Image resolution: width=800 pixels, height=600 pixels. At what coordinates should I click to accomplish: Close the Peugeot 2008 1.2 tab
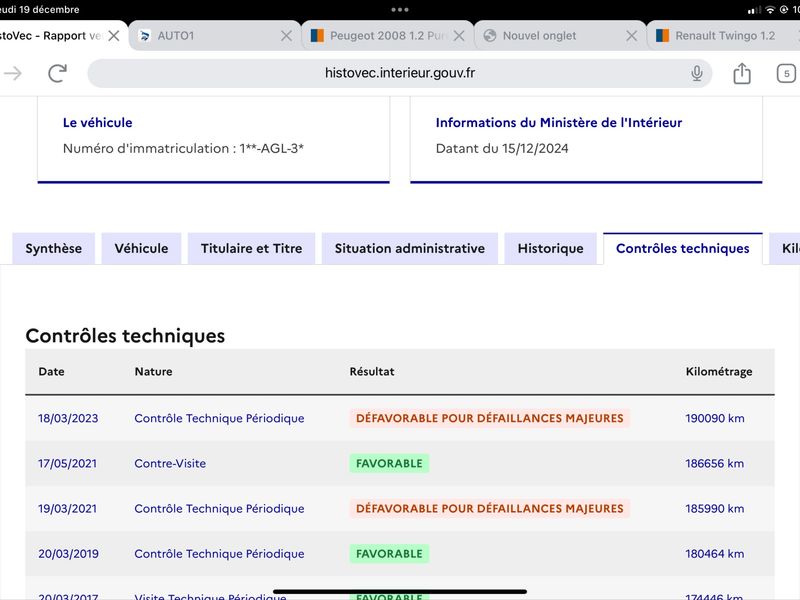click(459, 36)
